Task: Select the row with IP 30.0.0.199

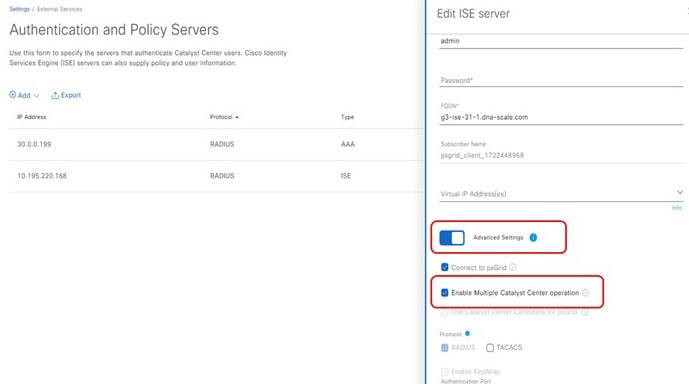Action: (x=216, y=144)
